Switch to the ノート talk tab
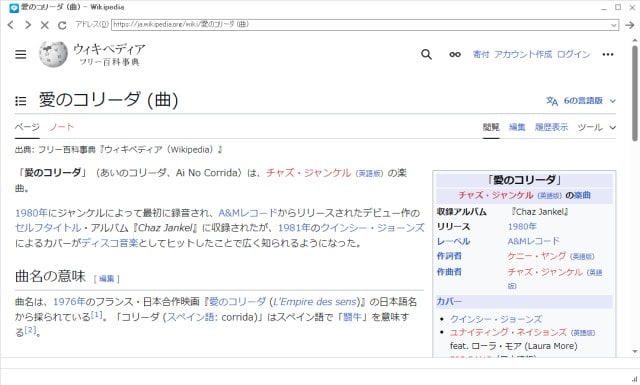Viewport: 640px width, 385px height. (x=62, y=127)
